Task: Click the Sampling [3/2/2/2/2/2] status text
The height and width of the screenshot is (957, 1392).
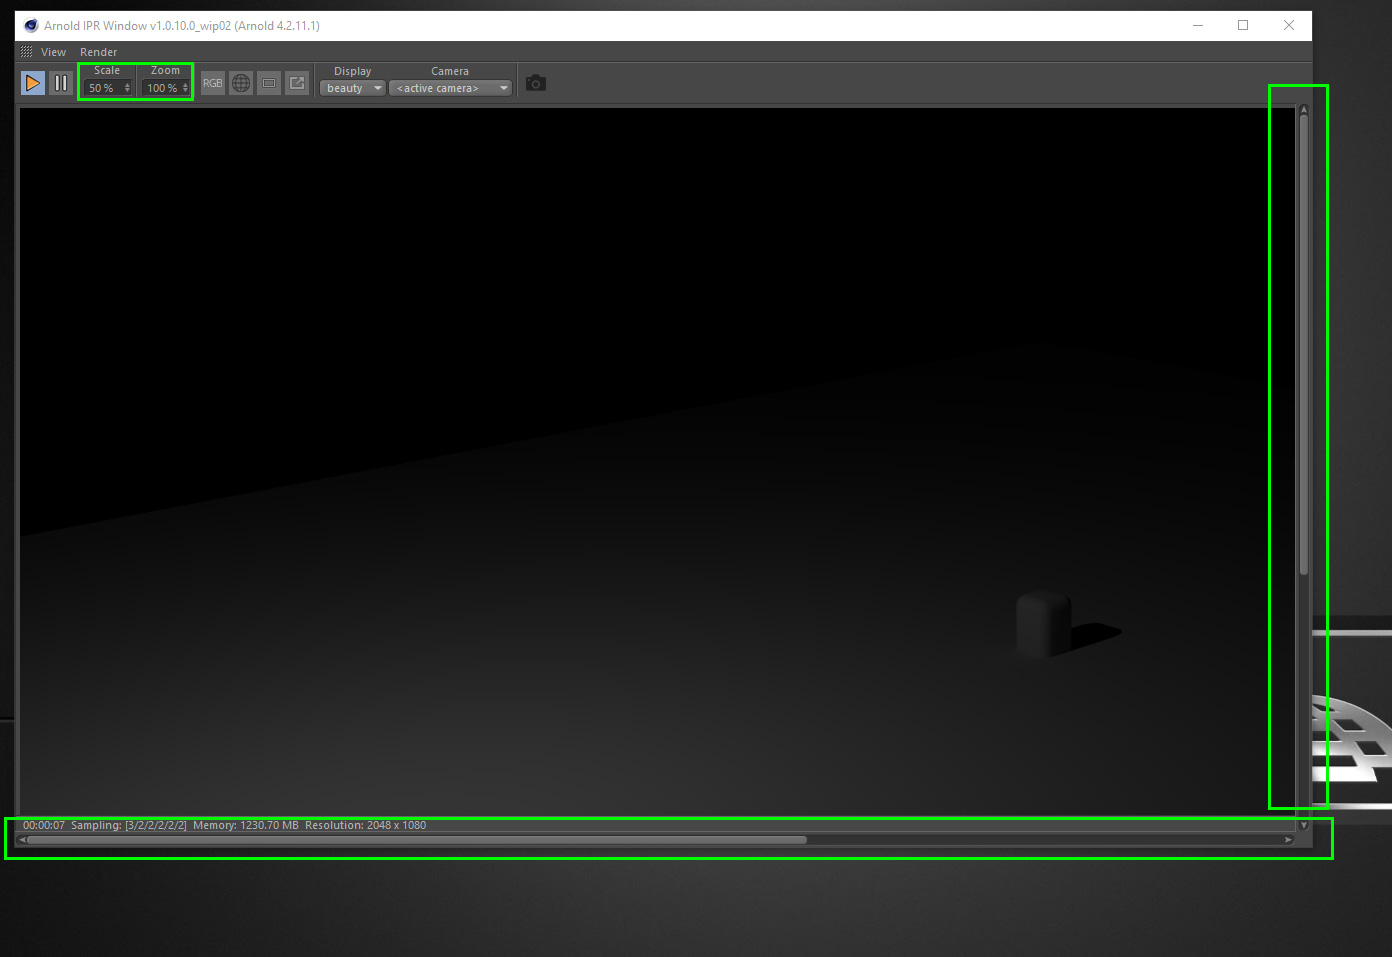Action: 129,825
